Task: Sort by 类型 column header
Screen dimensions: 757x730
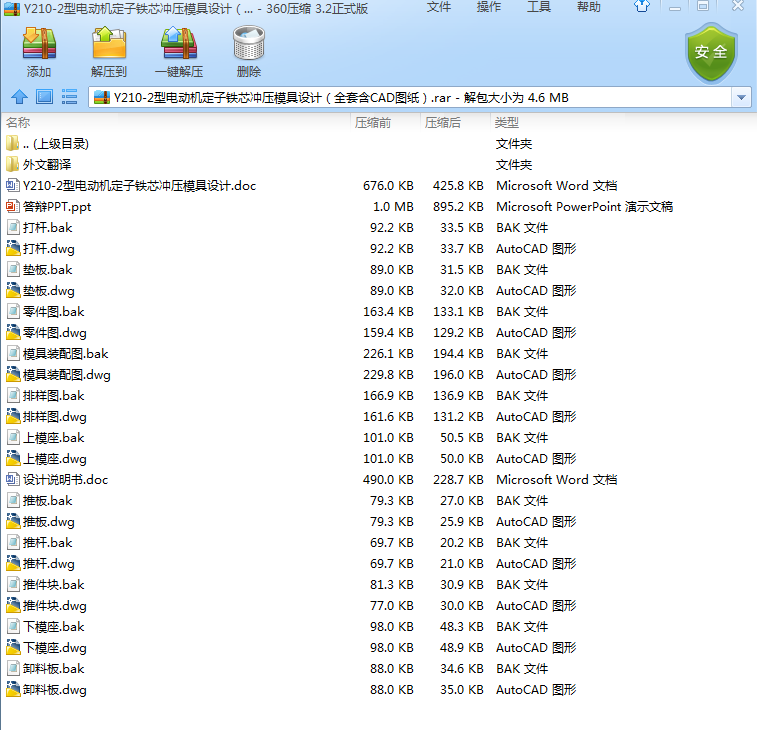Action: (x=506, y=123)
